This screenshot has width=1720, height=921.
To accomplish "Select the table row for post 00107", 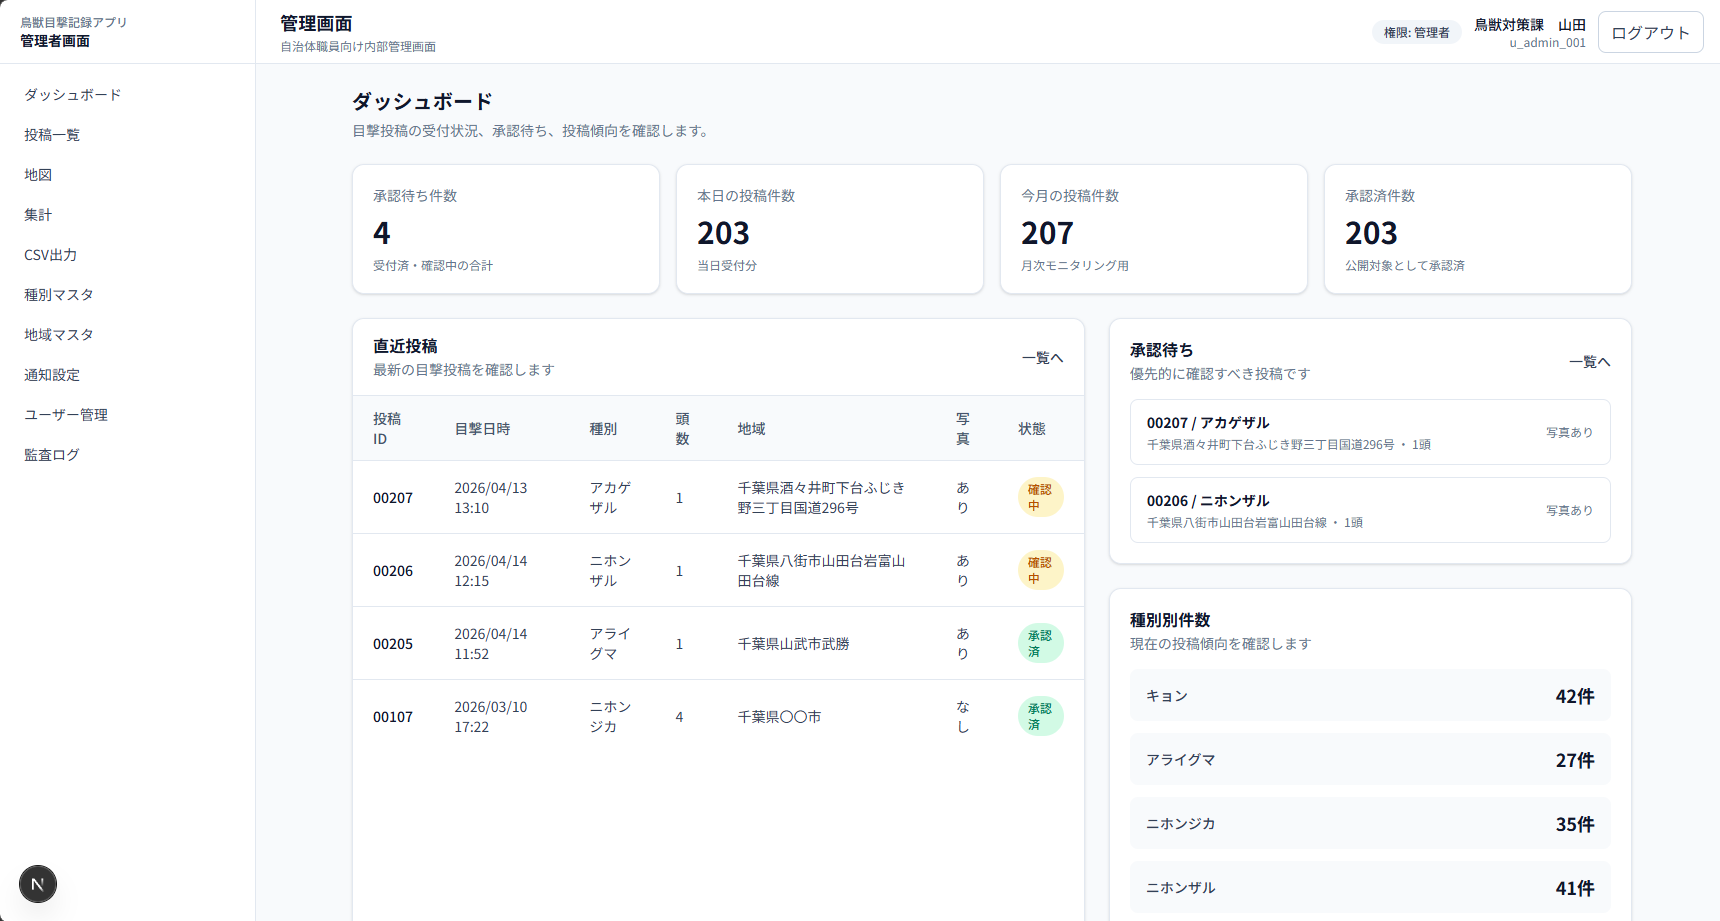I will [717, 717].
